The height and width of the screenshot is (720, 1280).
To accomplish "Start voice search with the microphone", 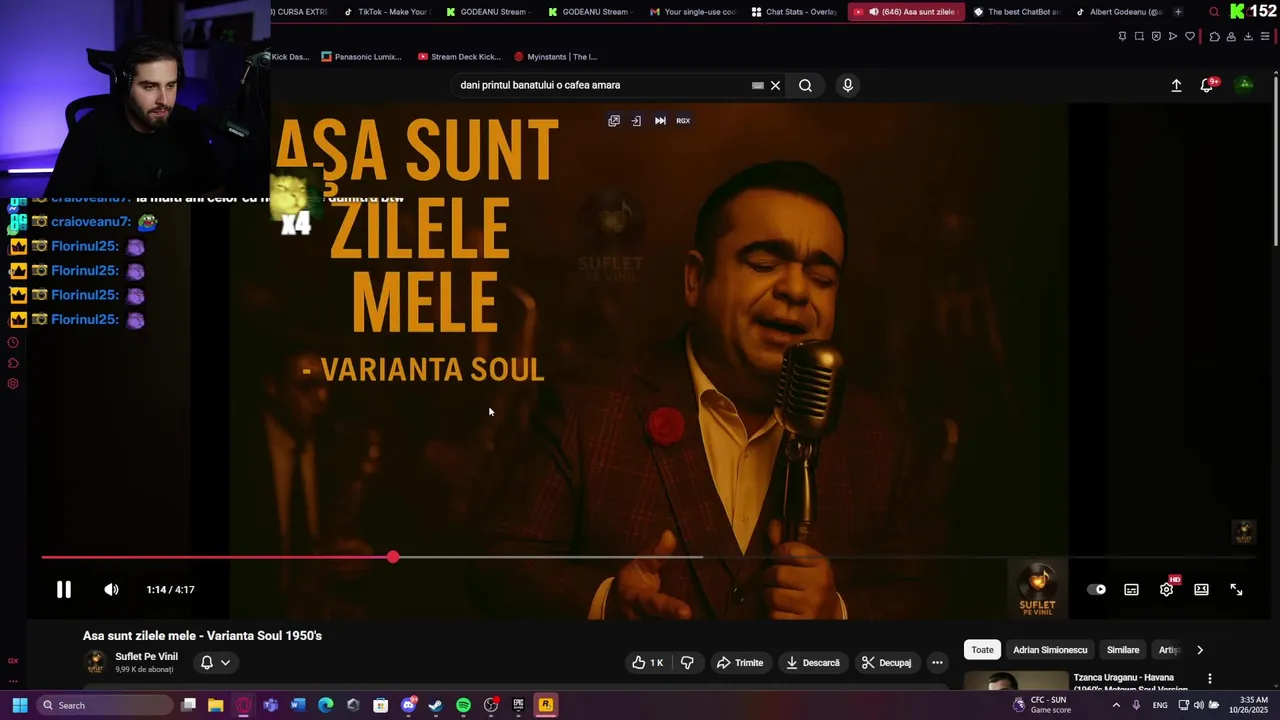I will tap(847, 85).
